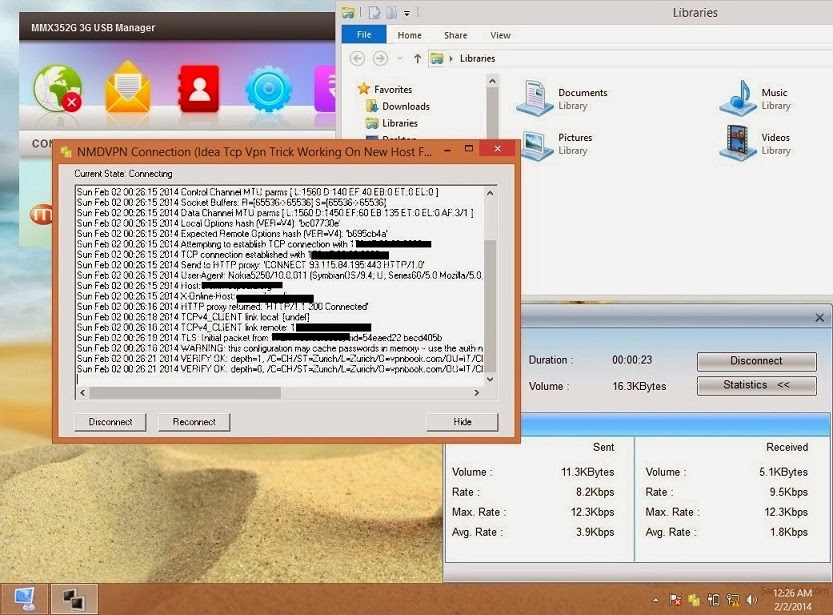Click the Sent volume 11.3KBytes value
Image resolution: width=833 pixels, height=615 pixels.
click(588, 472)
